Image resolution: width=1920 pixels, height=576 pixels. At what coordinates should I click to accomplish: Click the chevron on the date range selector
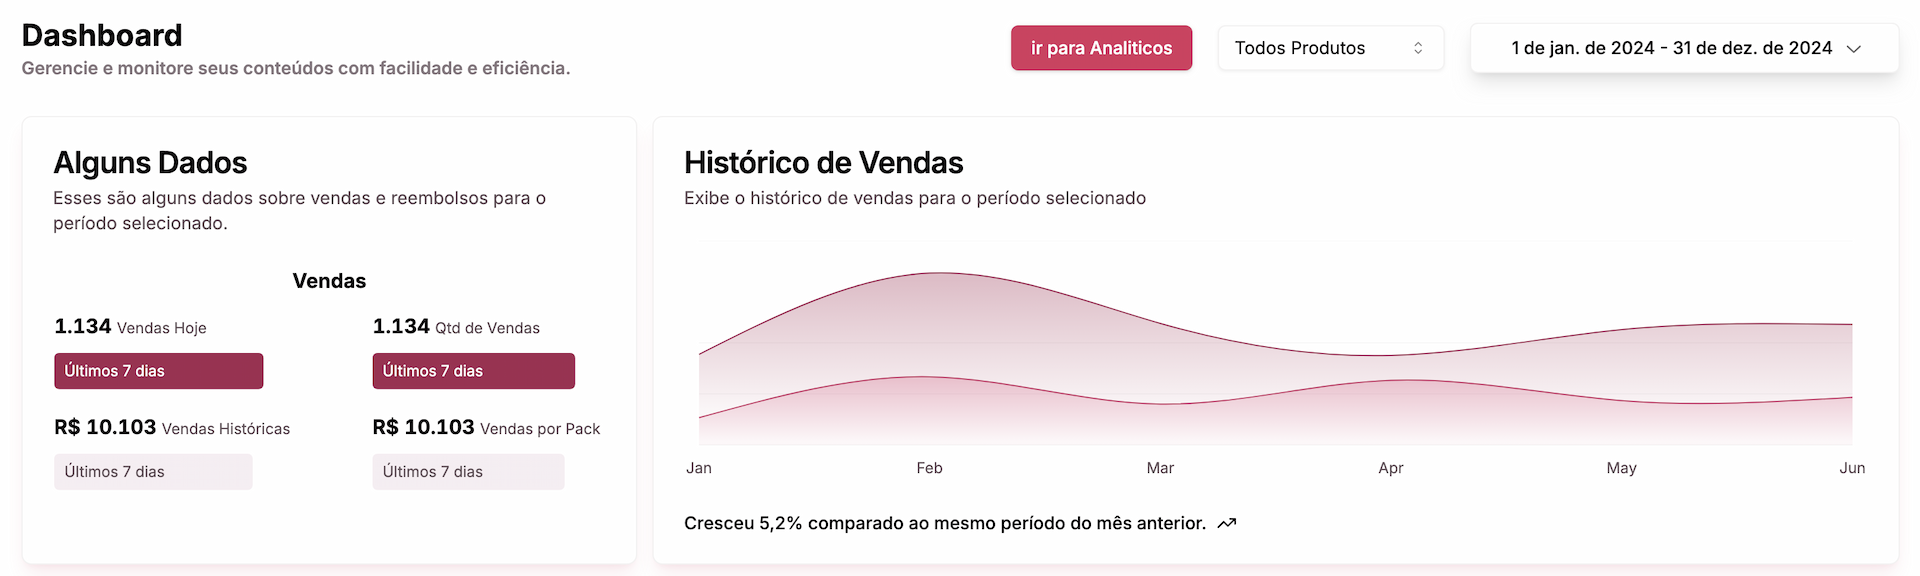point(1855,47)
